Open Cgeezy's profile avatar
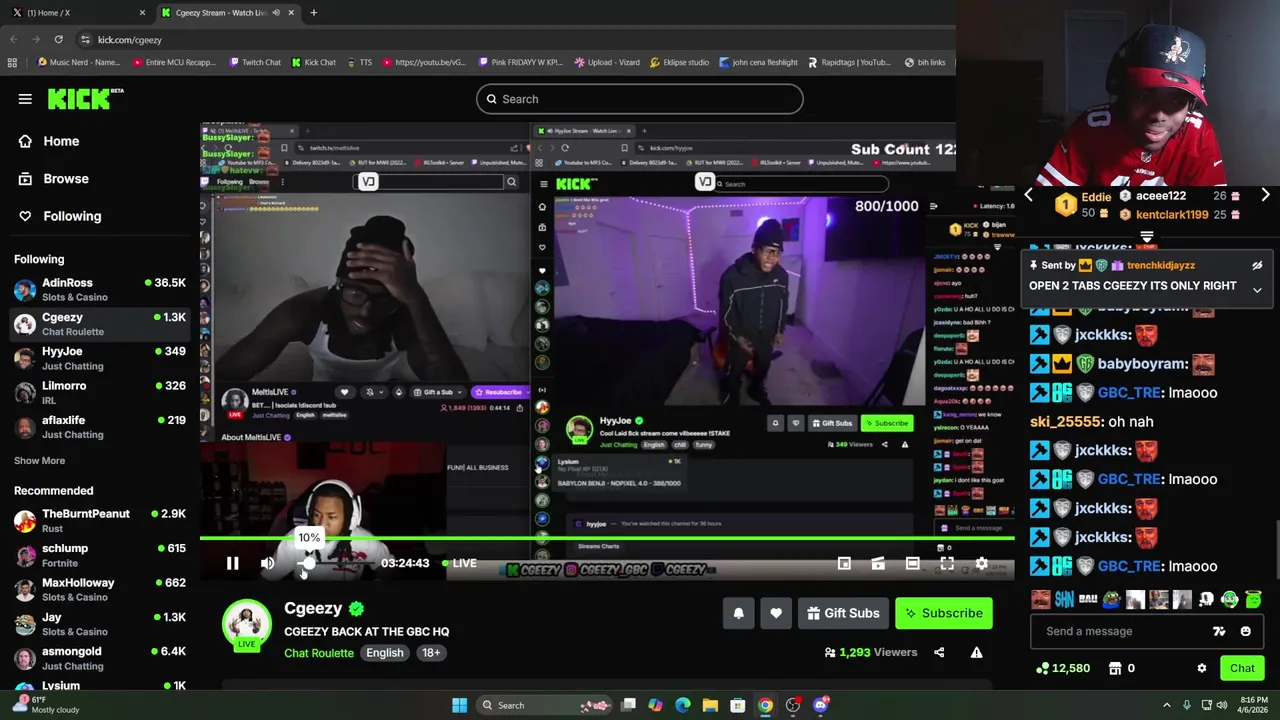This screenshot has height=720, width=1280. [246, 624]
